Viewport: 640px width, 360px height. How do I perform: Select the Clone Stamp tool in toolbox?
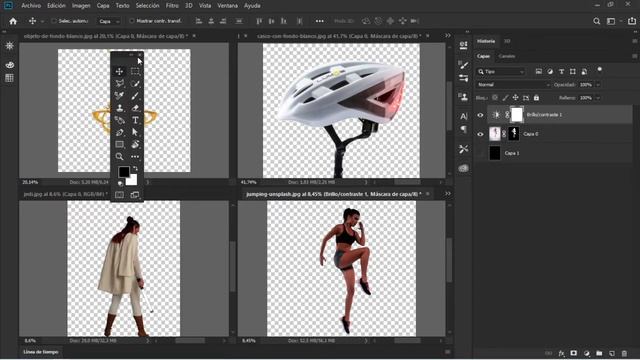tap(119, 108)
